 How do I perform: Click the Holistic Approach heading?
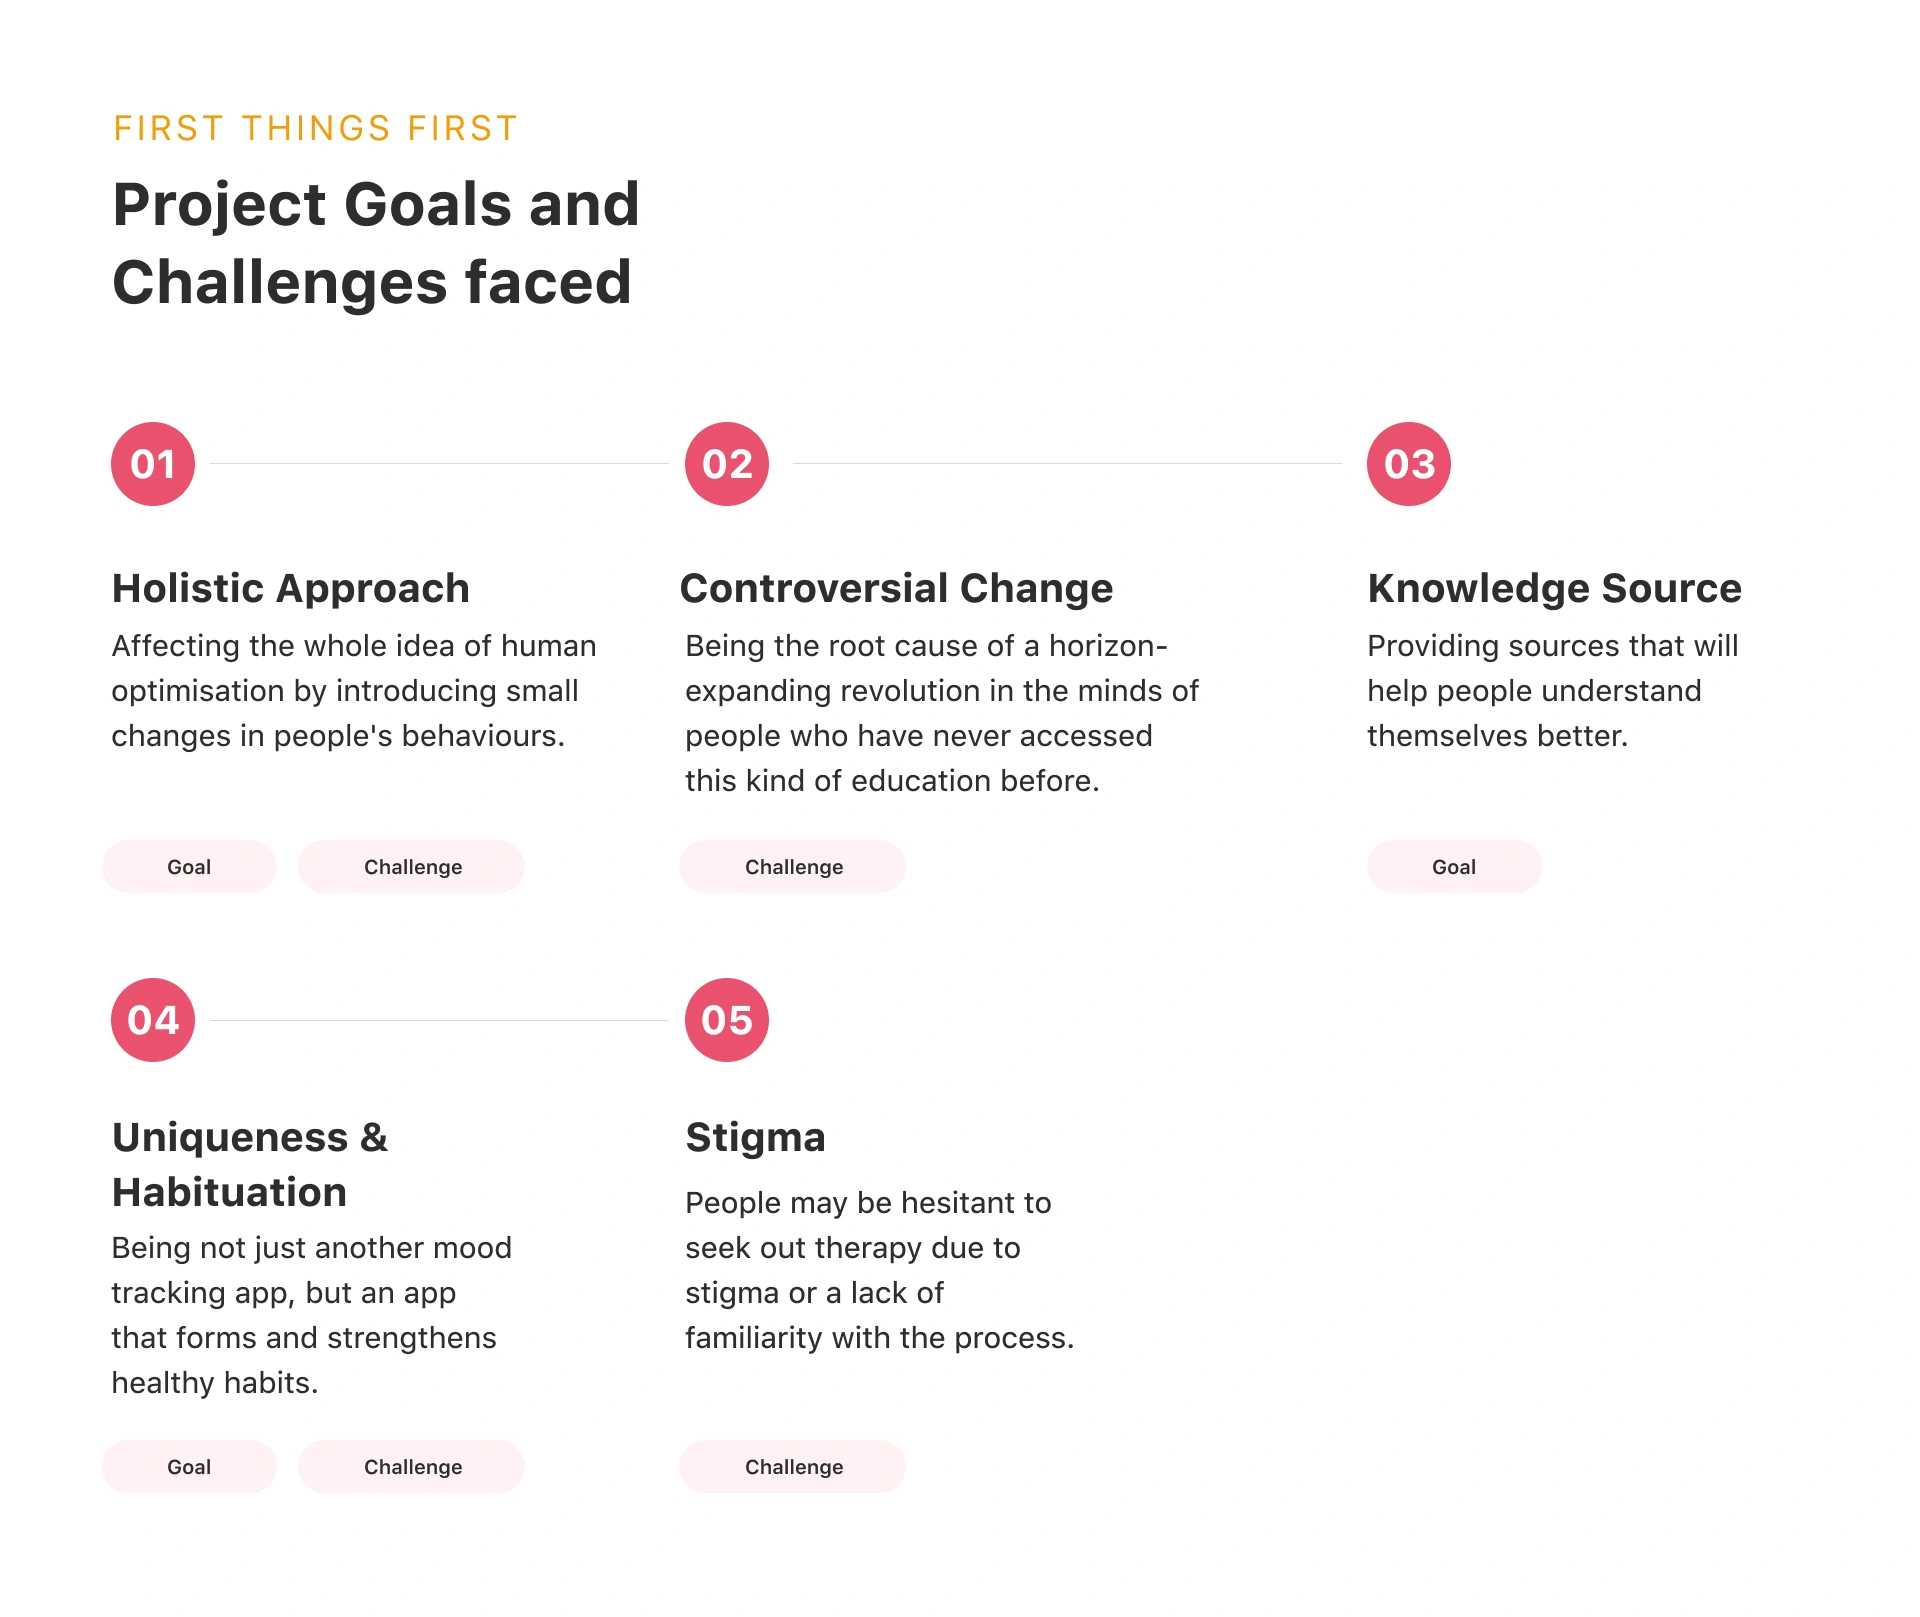pos(291,588)
